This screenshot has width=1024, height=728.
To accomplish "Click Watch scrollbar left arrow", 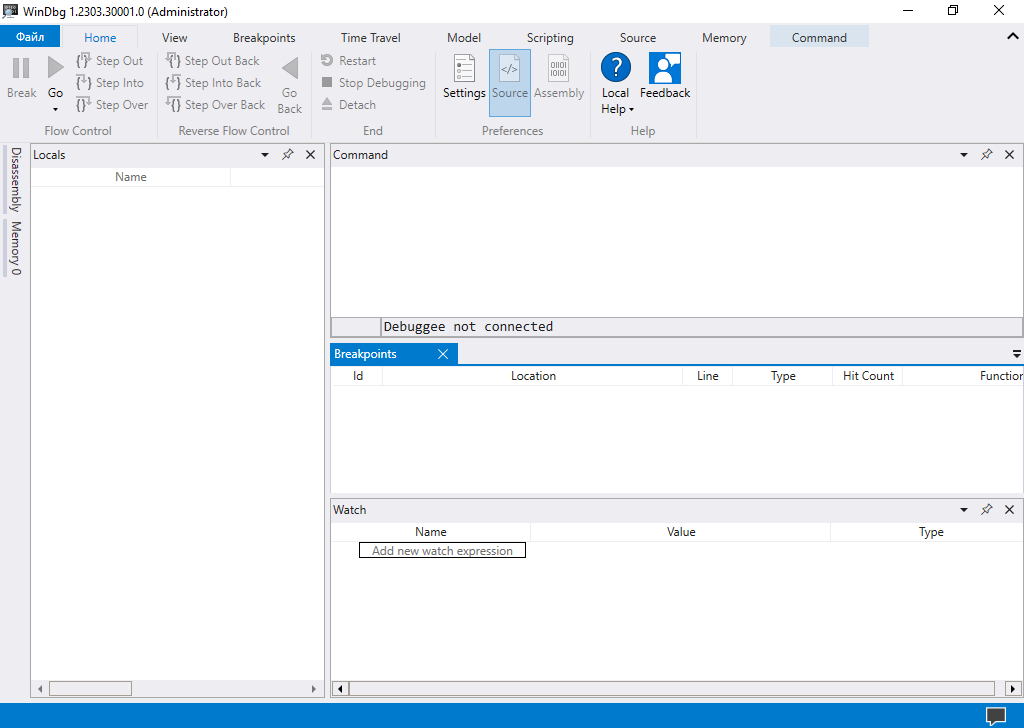I will pyautogui.click(x=340, y=689).
